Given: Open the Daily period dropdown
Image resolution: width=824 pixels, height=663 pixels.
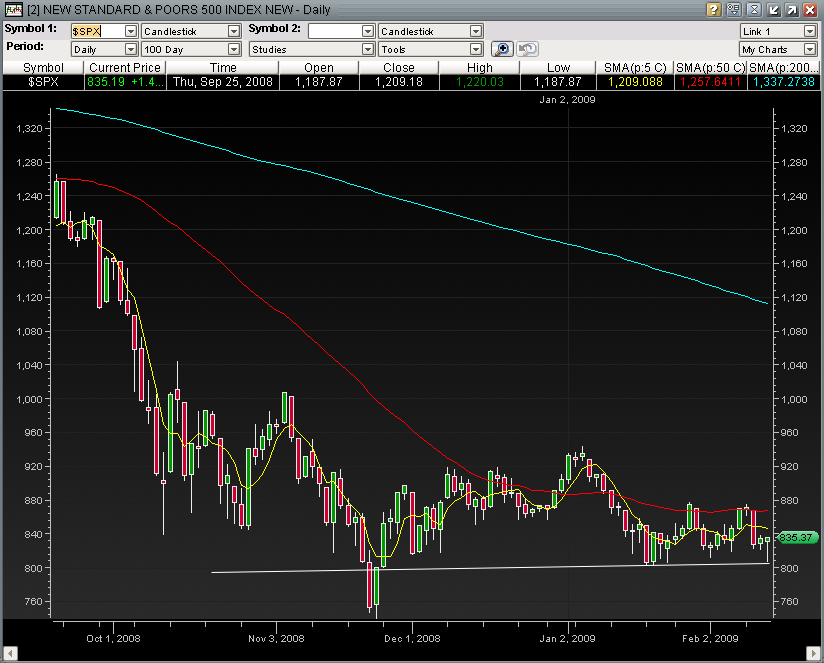Looking at the screenshot, I should pyautogui.click(x=130, y=49).
